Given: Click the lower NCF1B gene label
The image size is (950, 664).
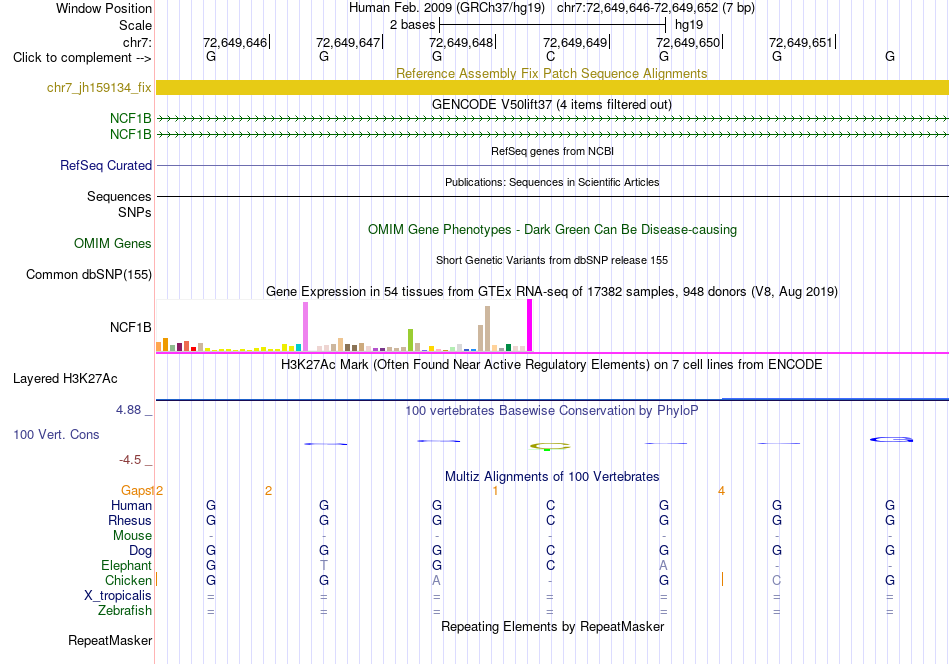Looking at the screenshot, I should (x=130, y=134).
